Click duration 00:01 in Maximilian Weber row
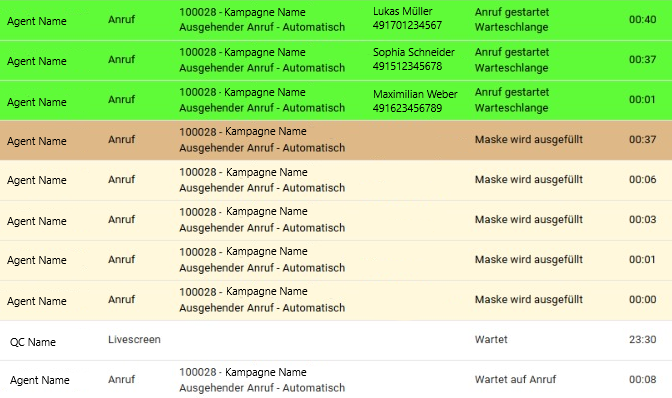 [642, 99]
